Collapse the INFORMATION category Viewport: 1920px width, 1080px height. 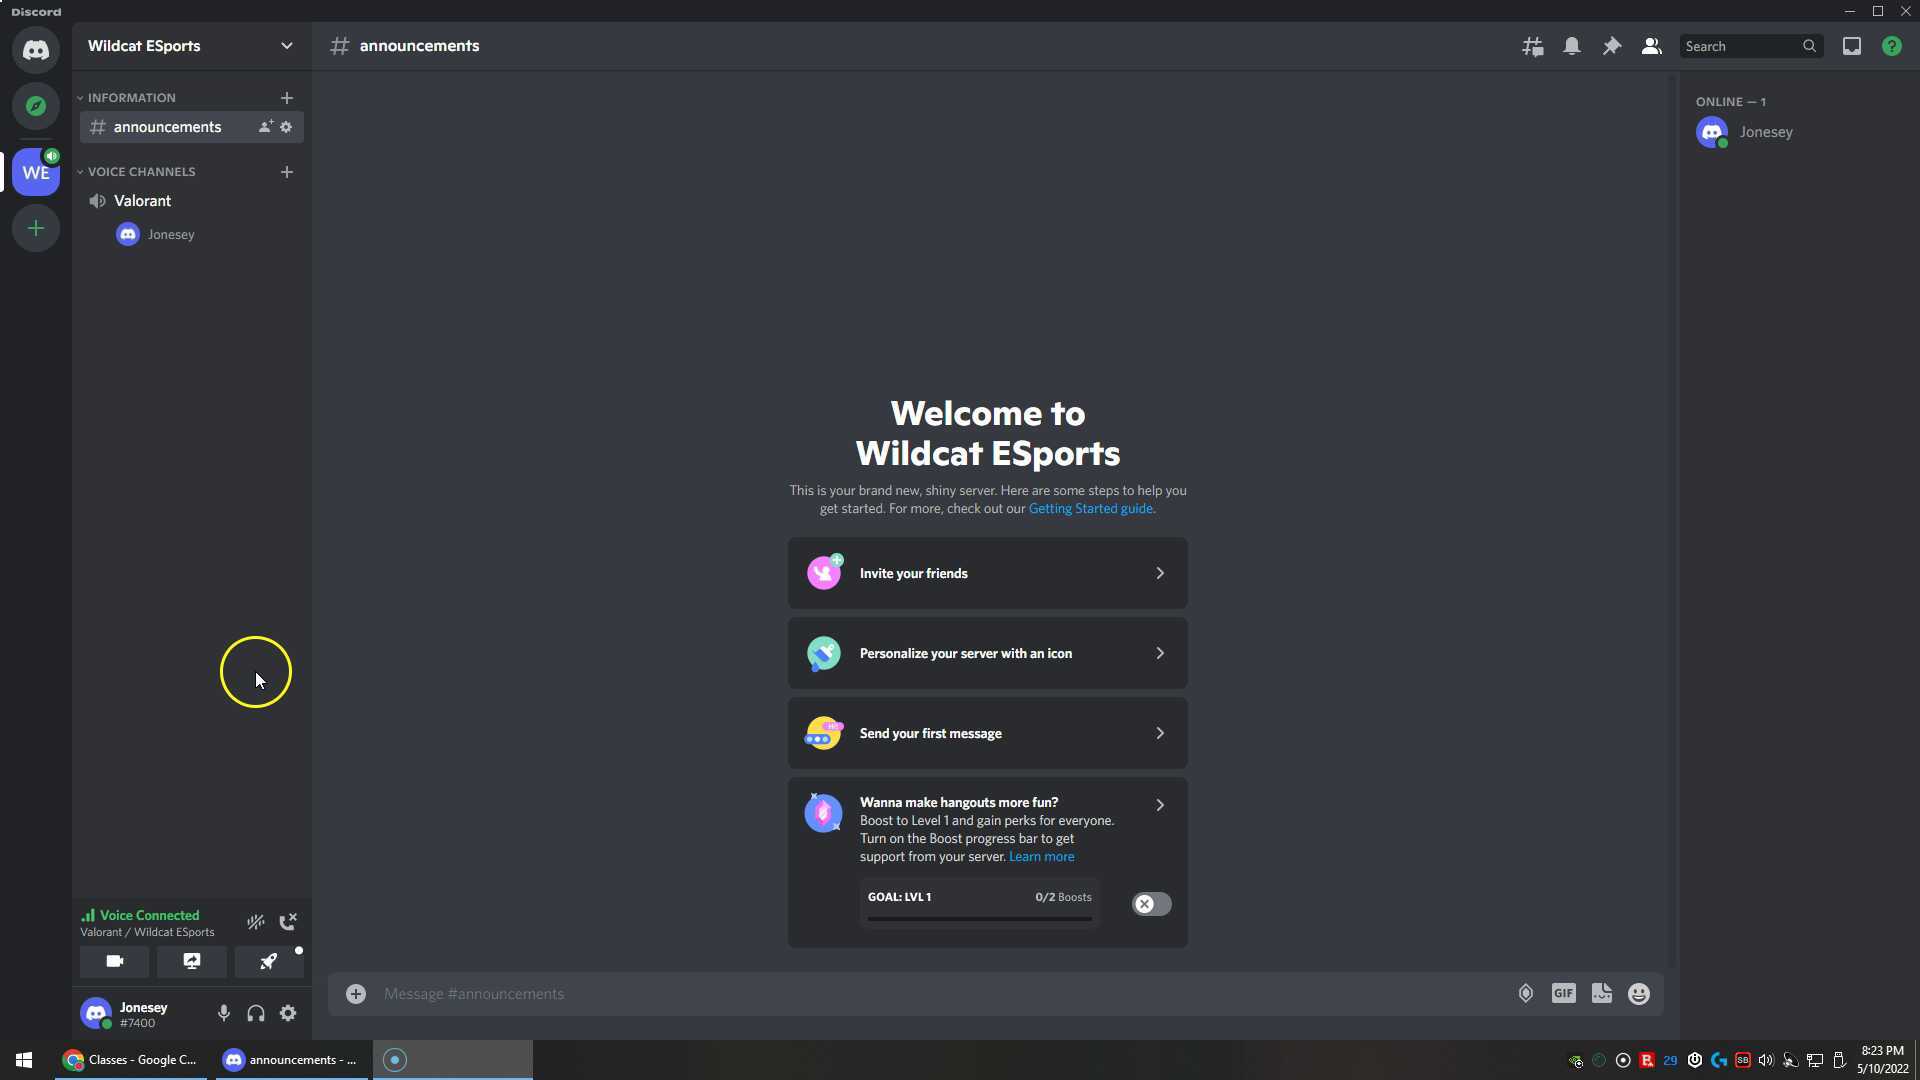80,97
